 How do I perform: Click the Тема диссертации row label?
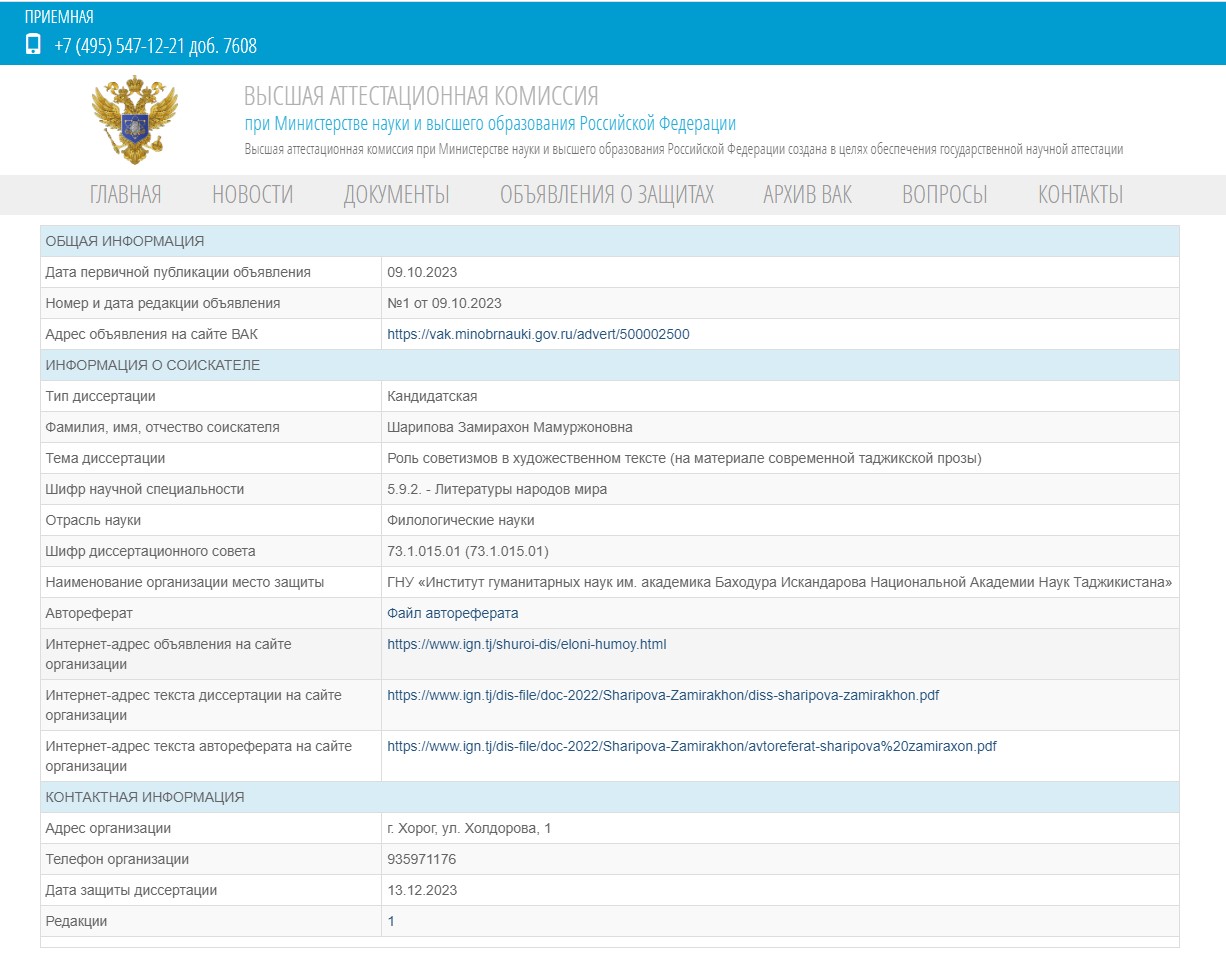coord(105,458)
